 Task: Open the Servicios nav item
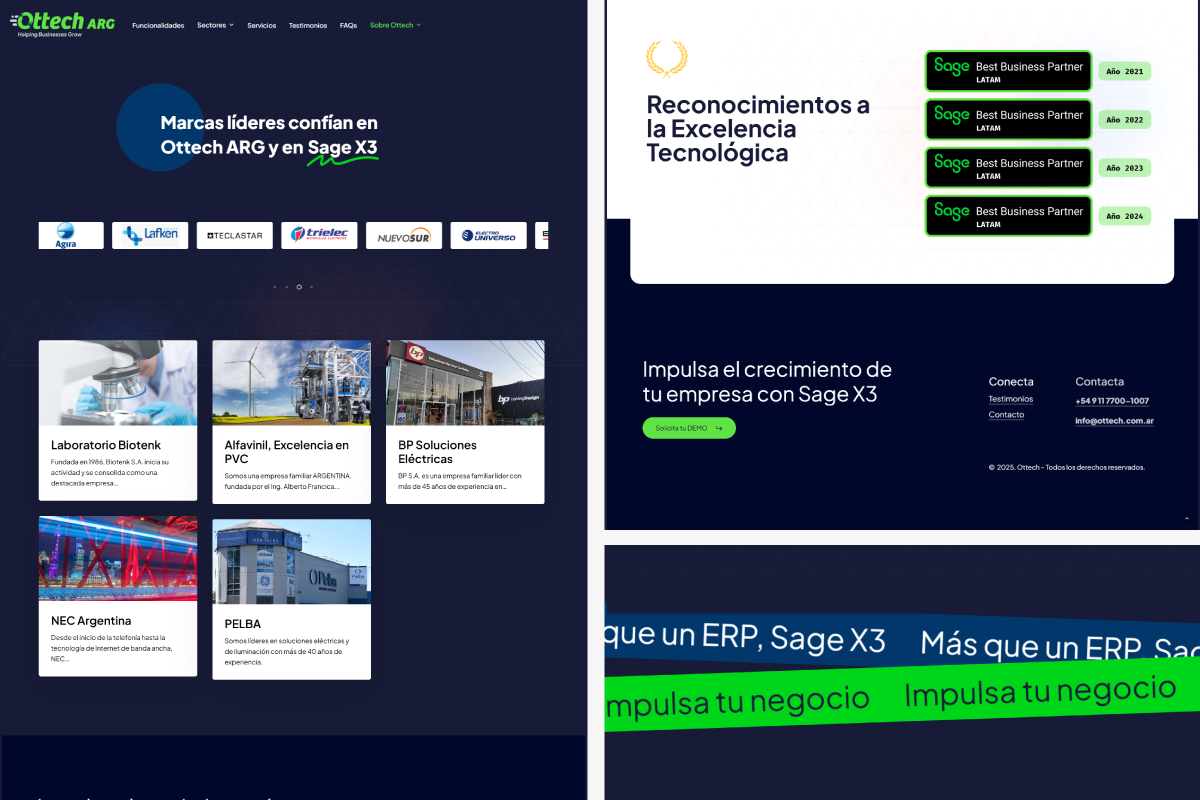[261, 25]
